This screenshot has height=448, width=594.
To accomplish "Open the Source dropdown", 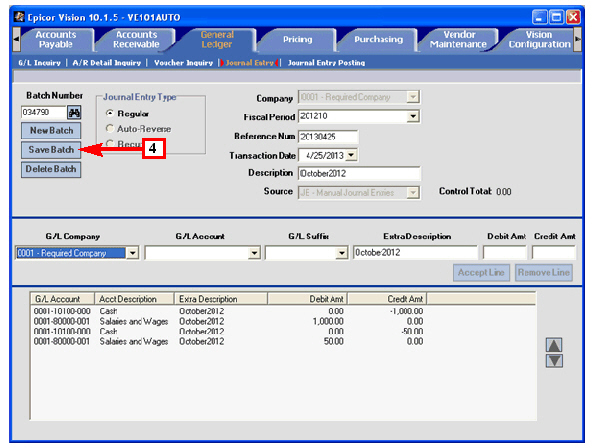I will pos(413,193).
